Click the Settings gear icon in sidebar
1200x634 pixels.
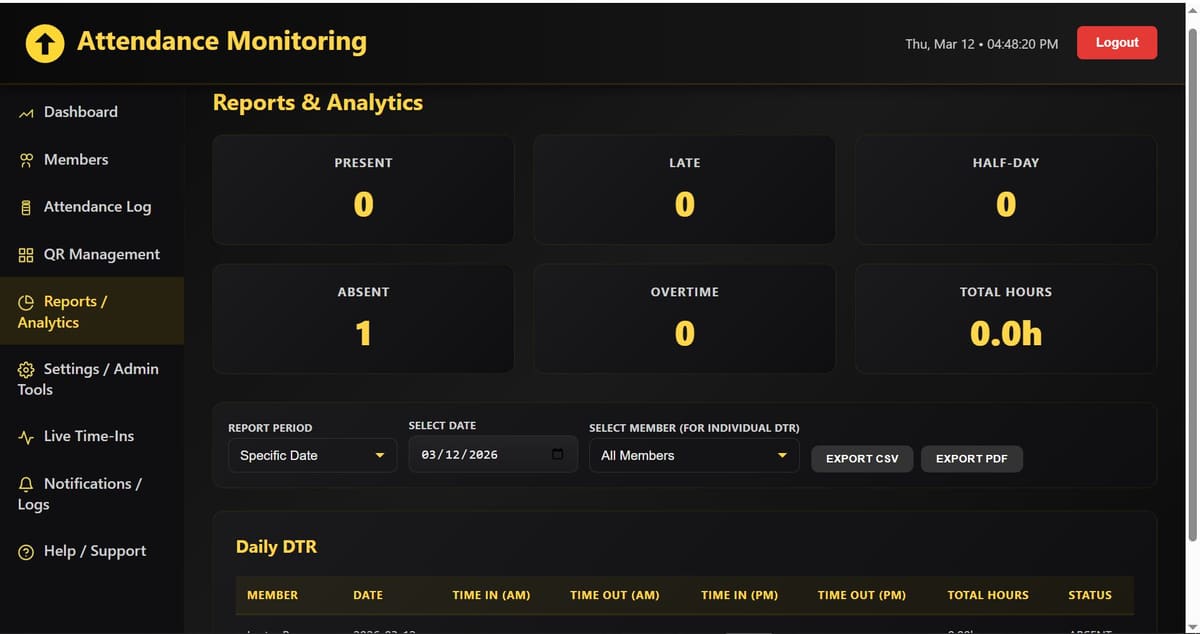27,370
